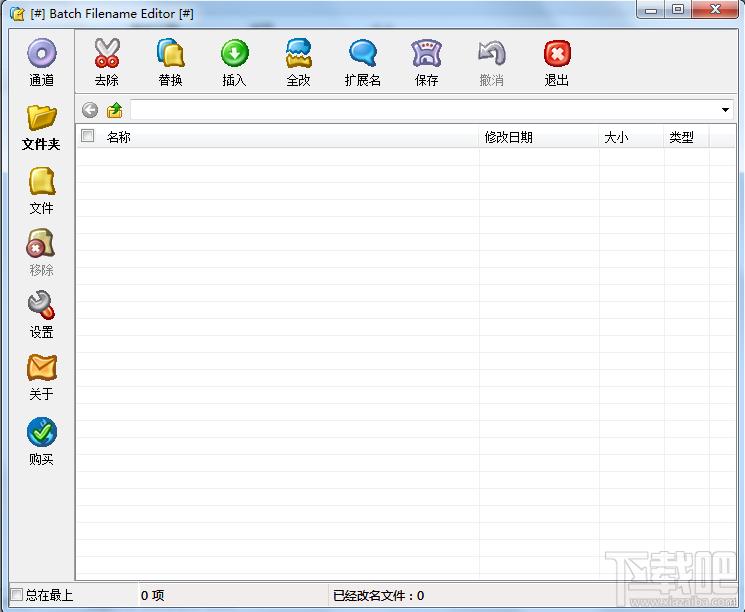Viewport: 745px width, 612px height.
Task: Expand the path dropdown arrow
Action: pos(725,110)
